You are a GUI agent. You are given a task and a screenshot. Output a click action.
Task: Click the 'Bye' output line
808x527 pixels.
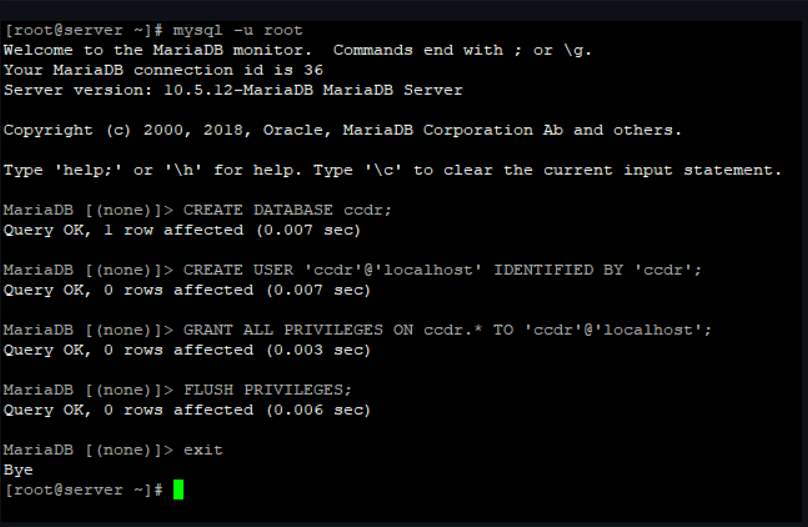click(18, 470)
